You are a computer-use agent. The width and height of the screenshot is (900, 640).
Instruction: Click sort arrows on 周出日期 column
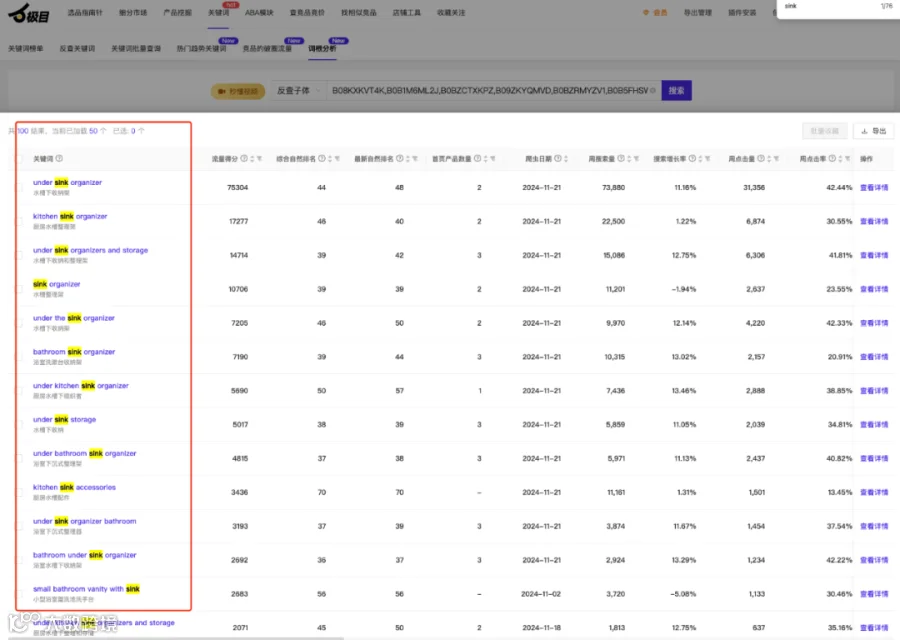pos(566,159)
